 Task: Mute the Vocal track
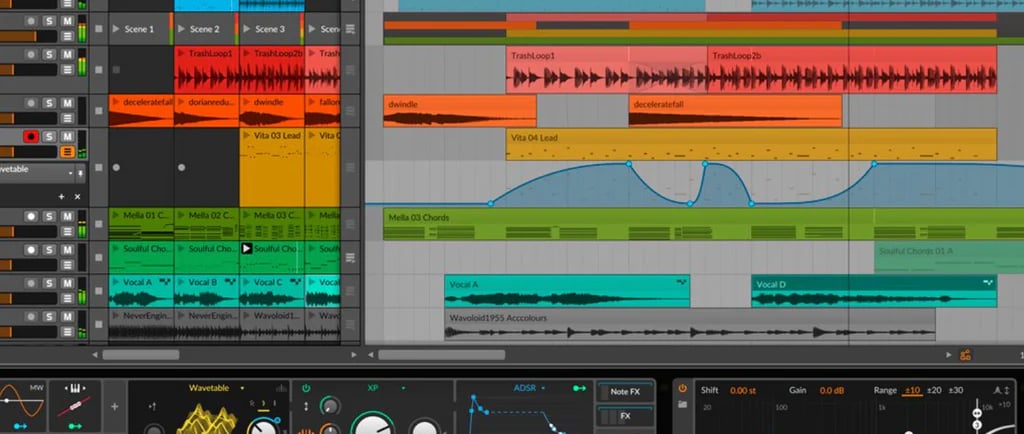(67, 283)
